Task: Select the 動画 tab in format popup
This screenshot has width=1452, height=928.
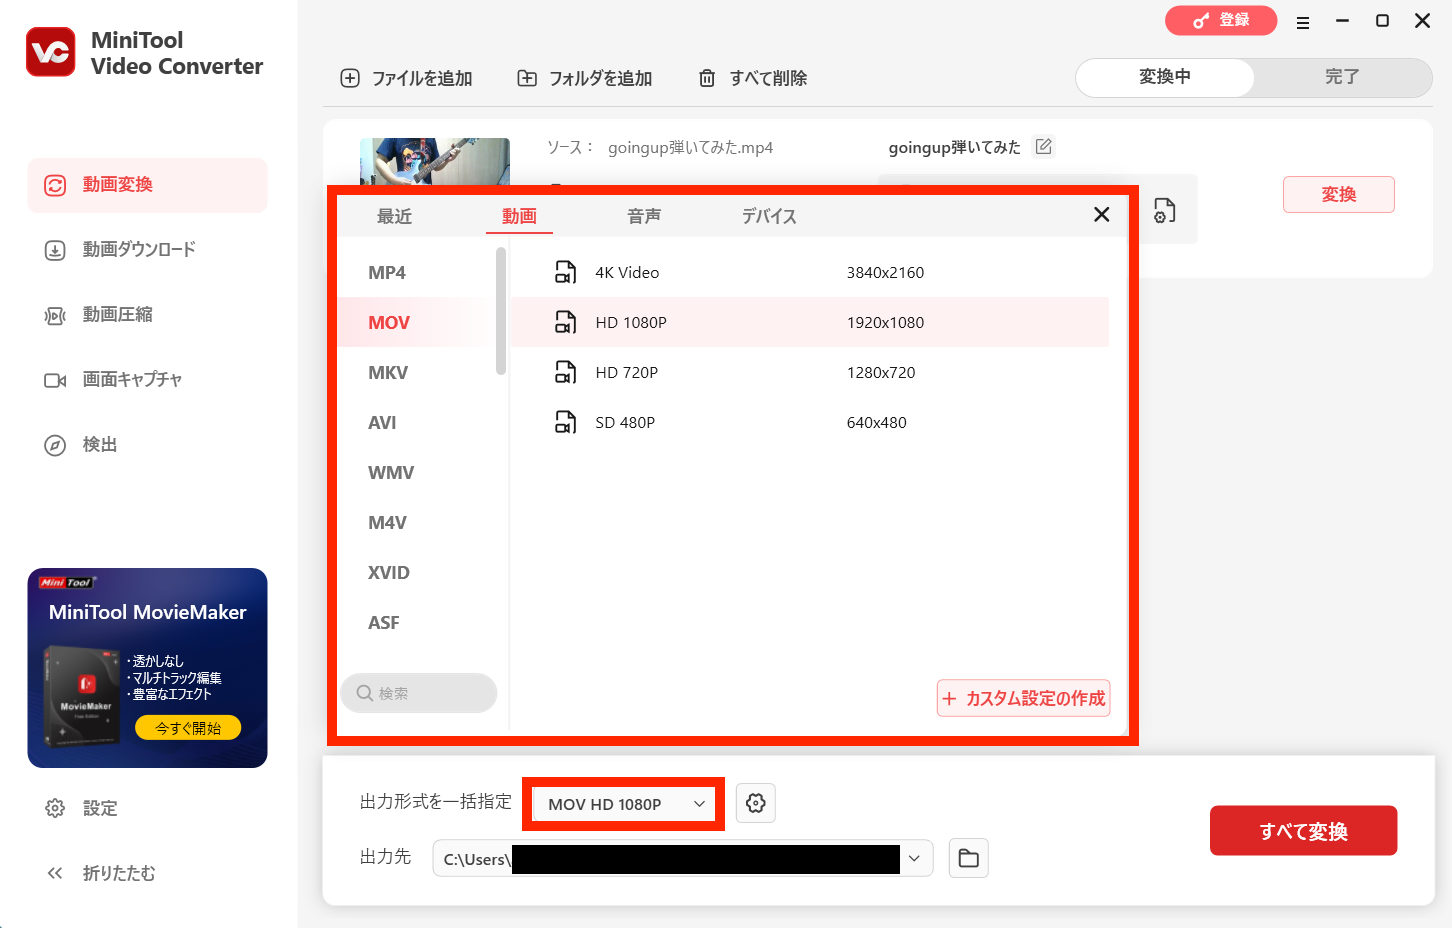Action: (x=519, y=216)
